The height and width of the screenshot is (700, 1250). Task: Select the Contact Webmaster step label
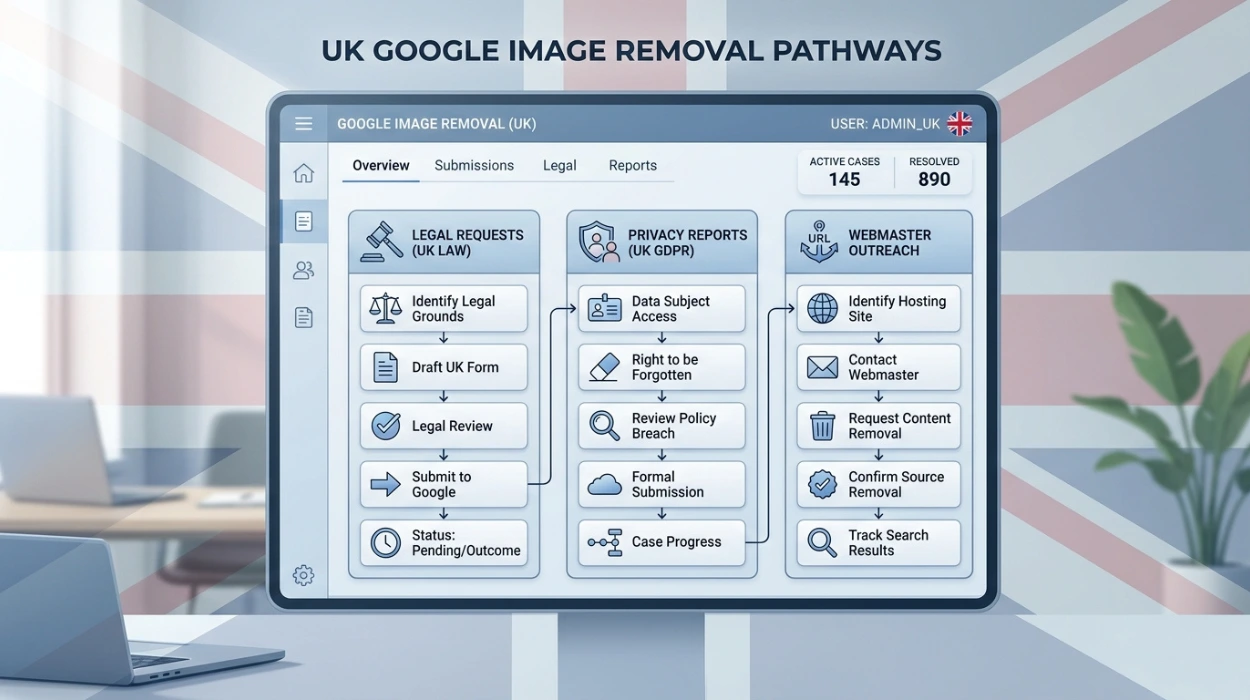point(884,367)
